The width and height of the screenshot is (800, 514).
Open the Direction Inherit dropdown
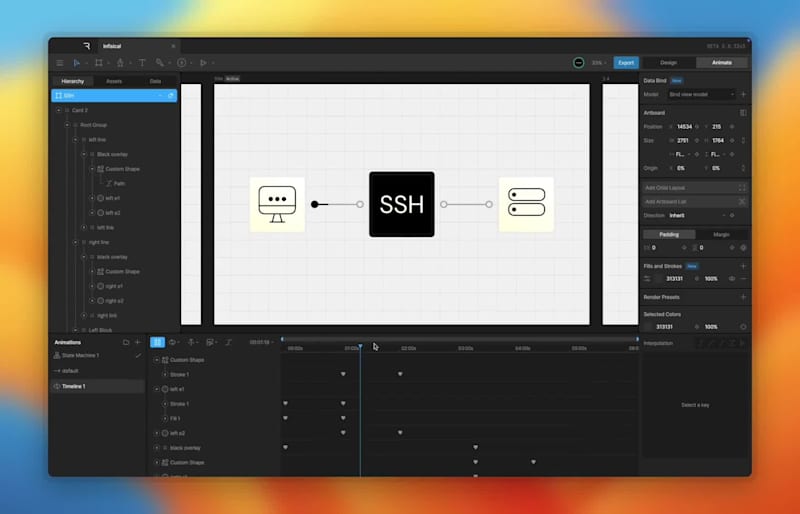pyautogui.click(x=697, y=215)
